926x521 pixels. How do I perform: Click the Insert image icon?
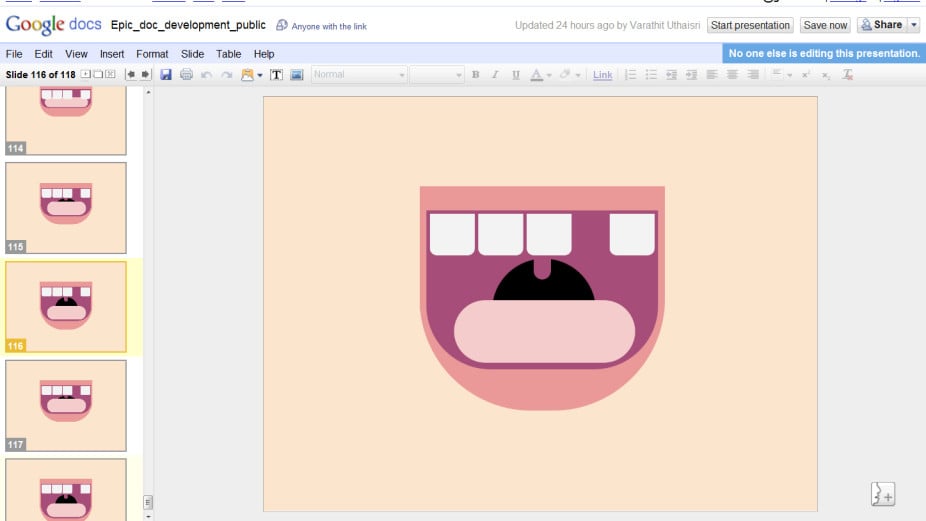click(x=296, y=75)
